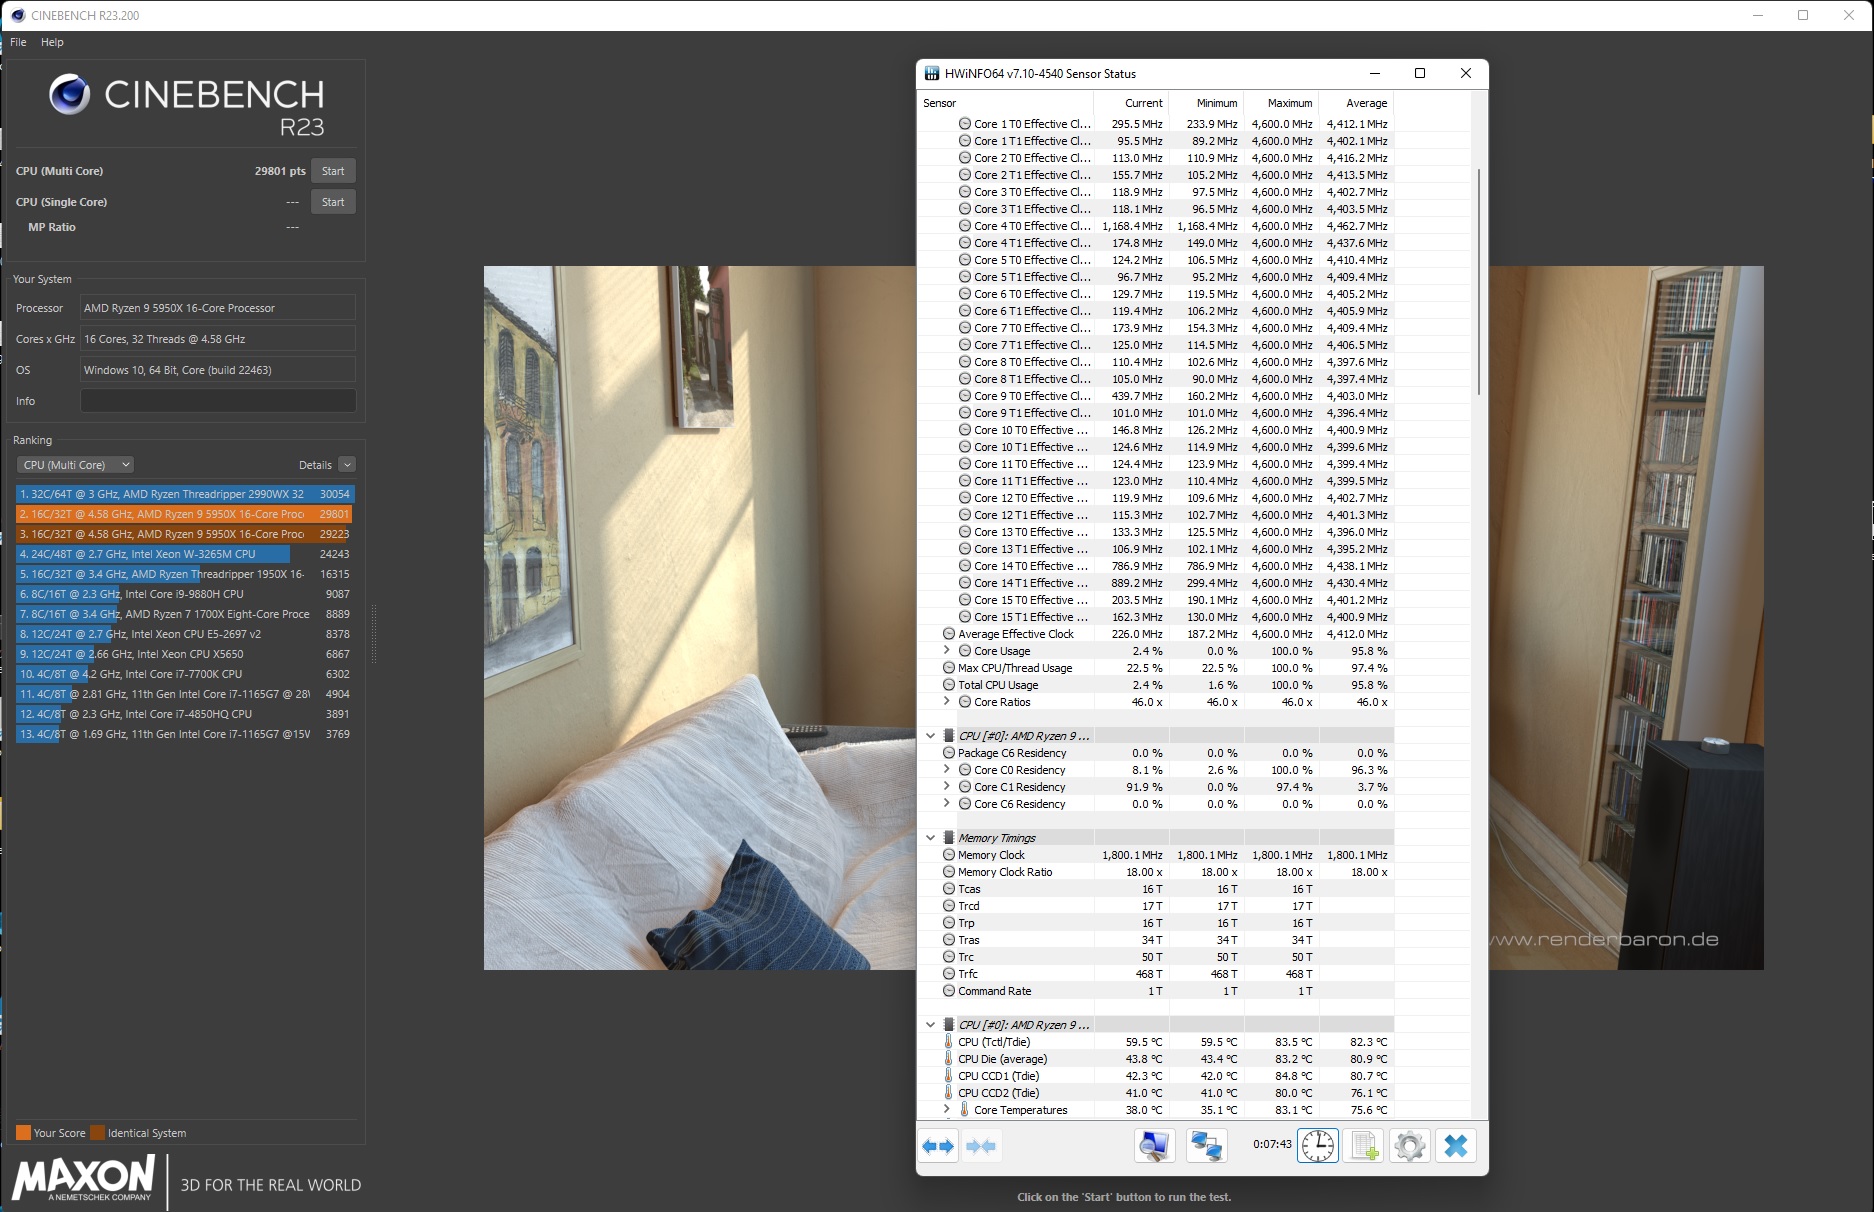Screen dimensions: 1874x1212
Task: Click the blue expand-columns arrows in HWiNFO toolbar
Action: (x=938, y=1146)
